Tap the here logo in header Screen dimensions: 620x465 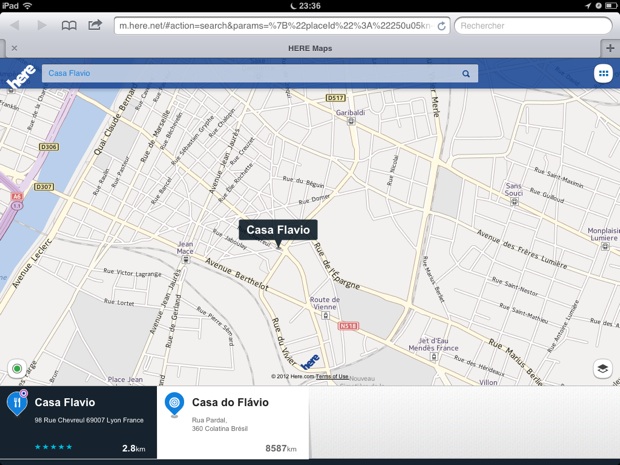pyautogui.click(x=22, y=76)
